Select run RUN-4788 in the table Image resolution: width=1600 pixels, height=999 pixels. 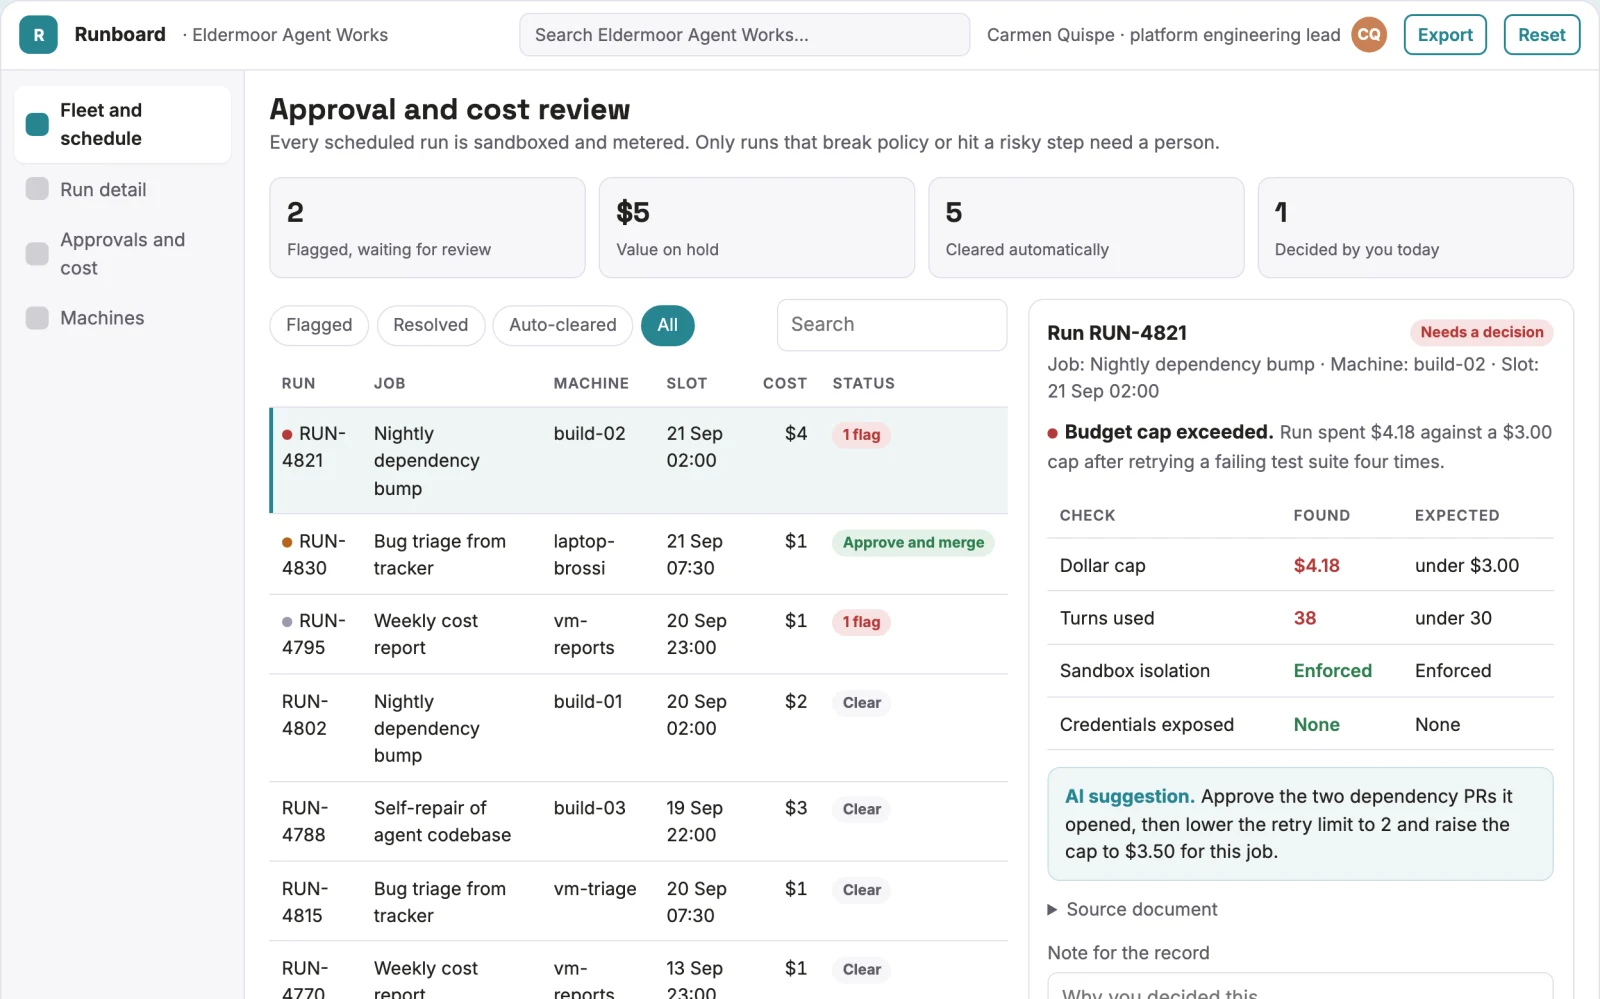(x=639, y=821)
